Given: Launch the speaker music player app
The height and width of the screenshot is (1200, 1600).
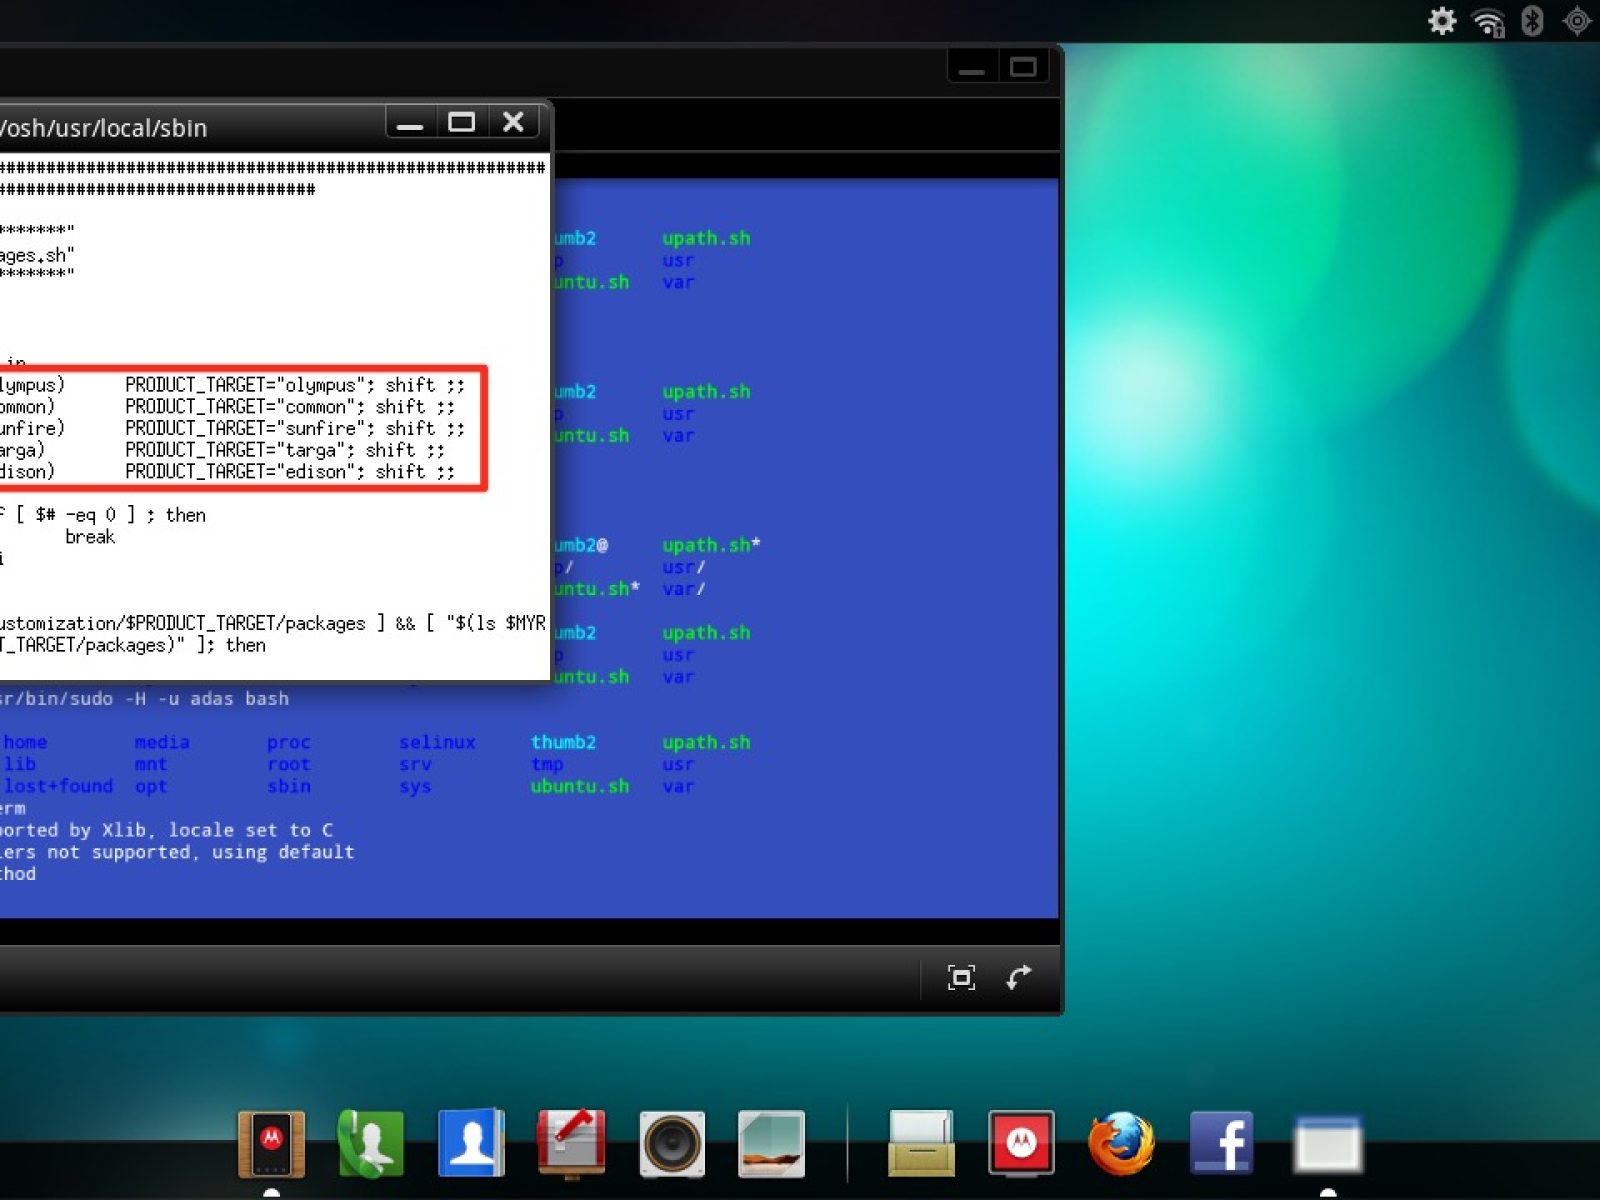Looking at the screenshot, I should click(x=671, y=1143).
